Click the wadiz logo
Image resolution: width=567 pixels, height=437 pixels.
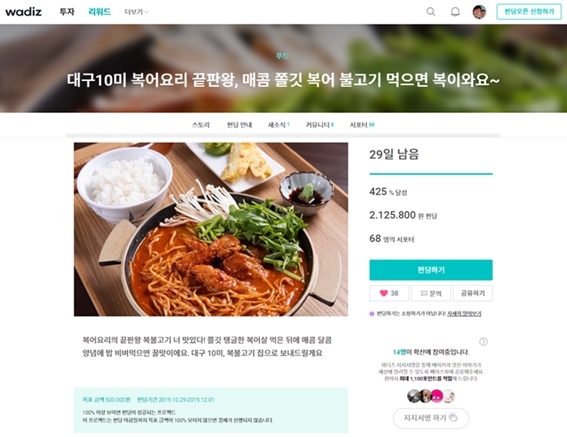24,12
